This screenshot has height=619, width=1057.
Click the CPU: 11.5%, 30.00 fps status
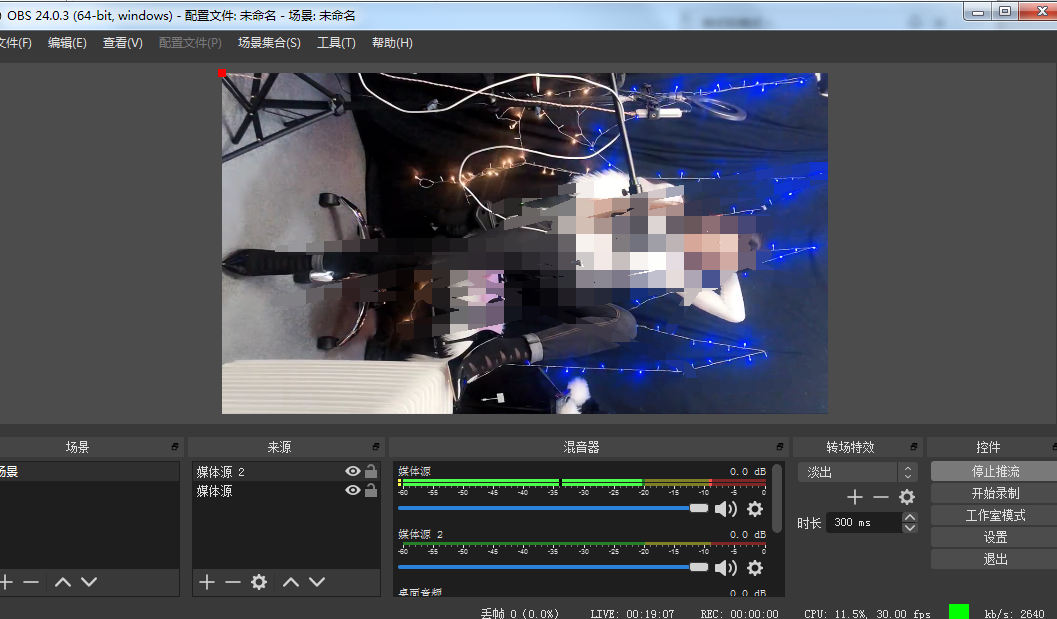tap(867, 614)
